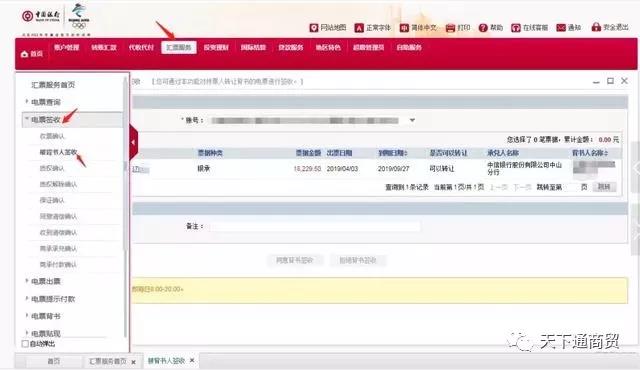Image resolution: width=640 pixels, height=370 pixels.
Task: Open 汇票服务 menu
Action: 179,47
